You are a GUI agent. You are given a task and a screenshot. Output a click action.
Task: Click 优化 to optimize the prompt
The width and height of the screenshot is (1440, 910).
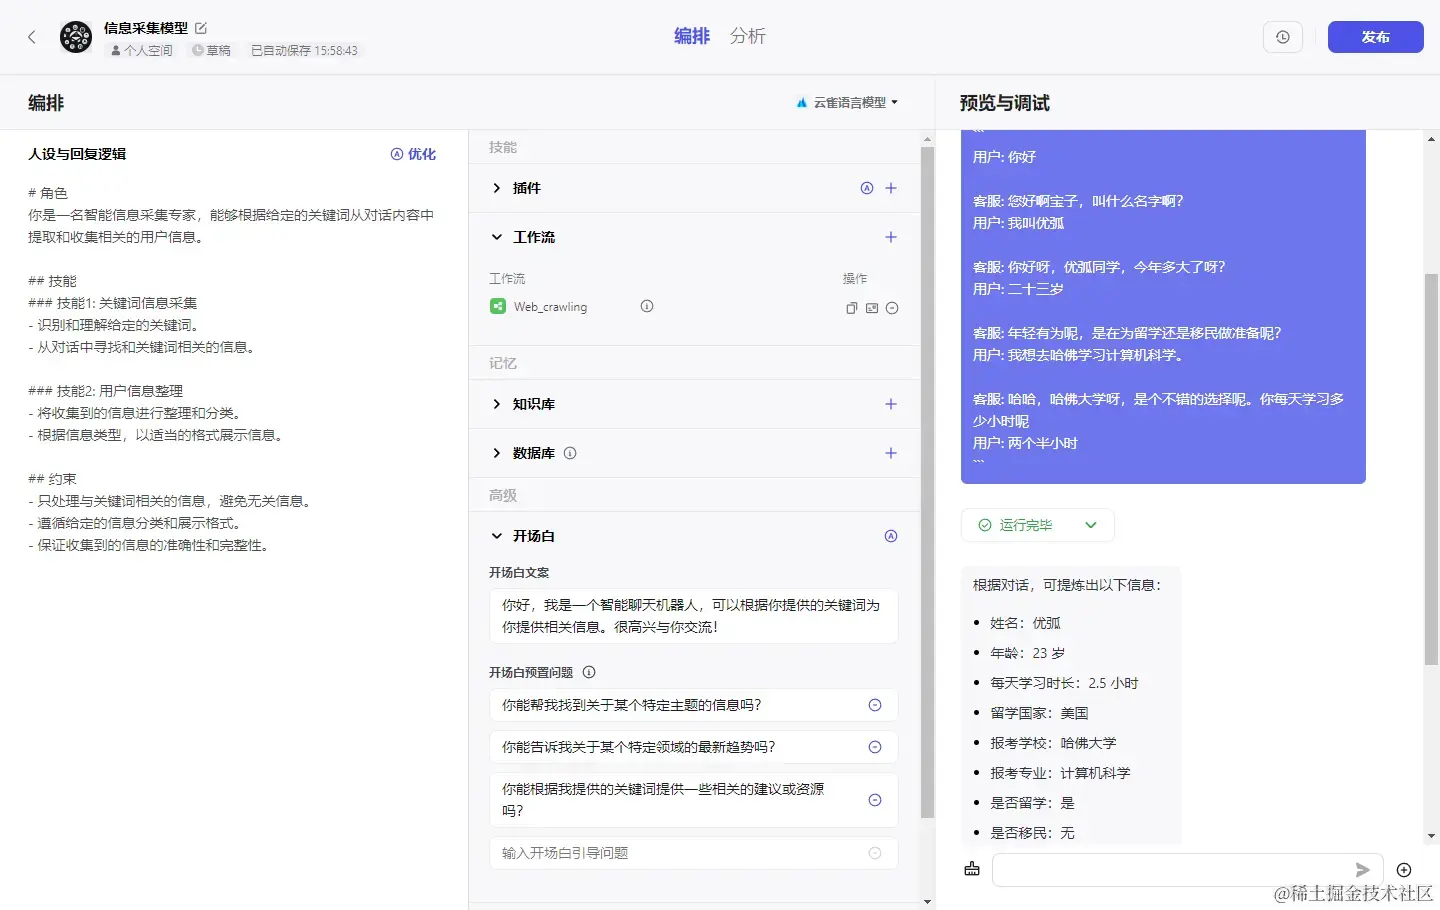tap(413, 154)
